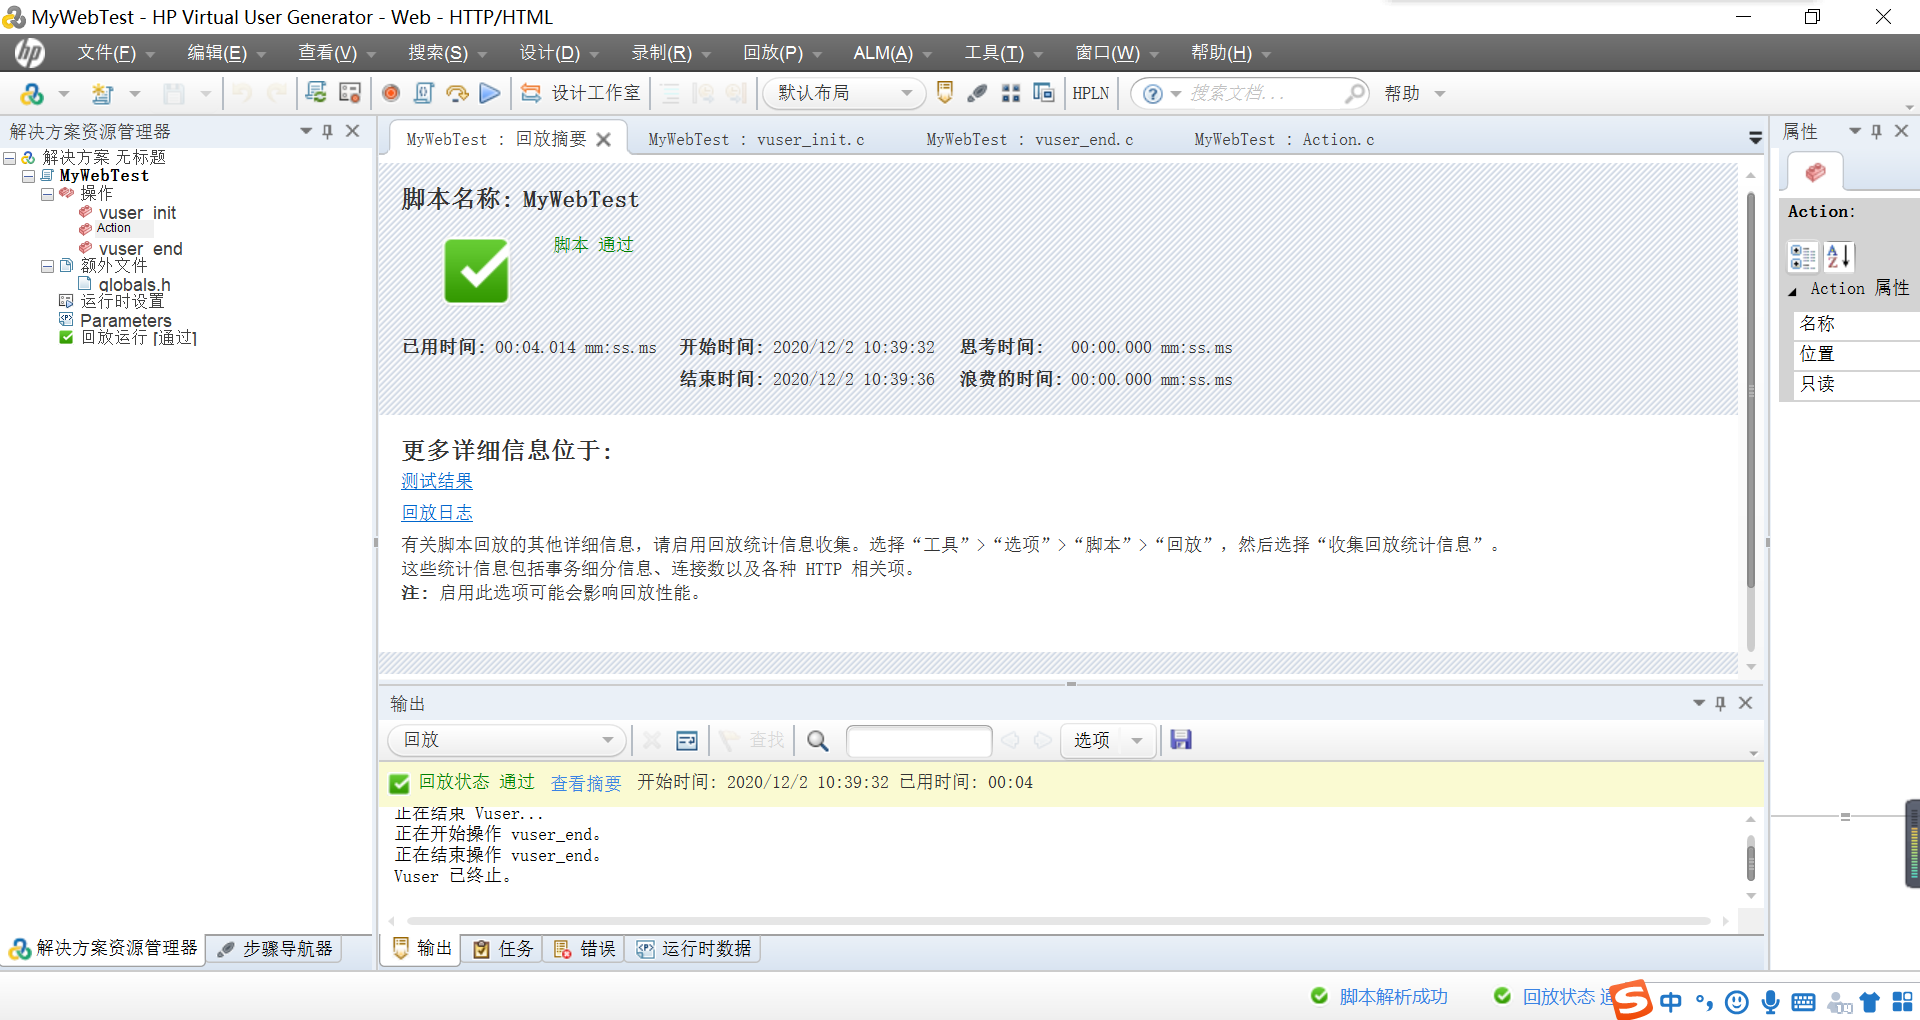Screen dimensions: 1920x1020
Task: Collapse the Action 属性 section
Action: point(1793,291)
